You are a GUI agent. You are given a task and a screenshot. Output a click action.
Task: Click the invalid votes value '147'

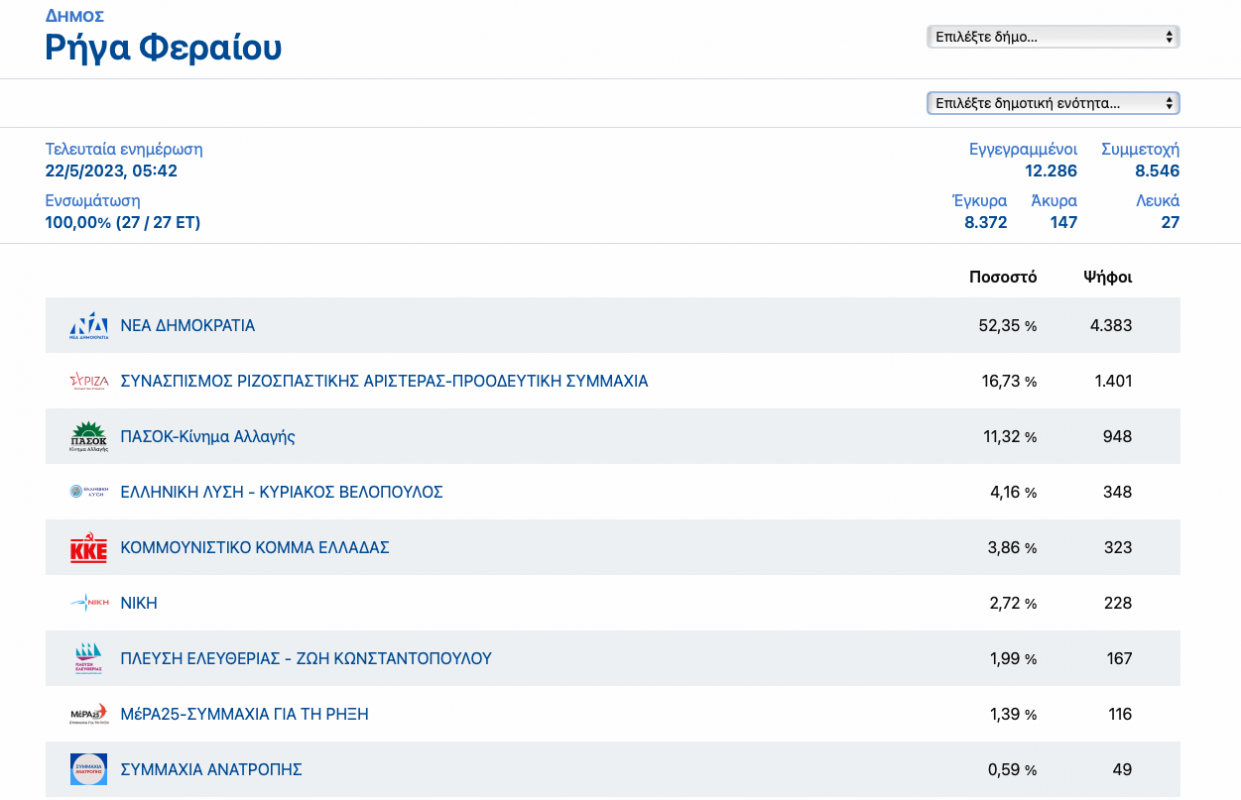click(1064, 222)
